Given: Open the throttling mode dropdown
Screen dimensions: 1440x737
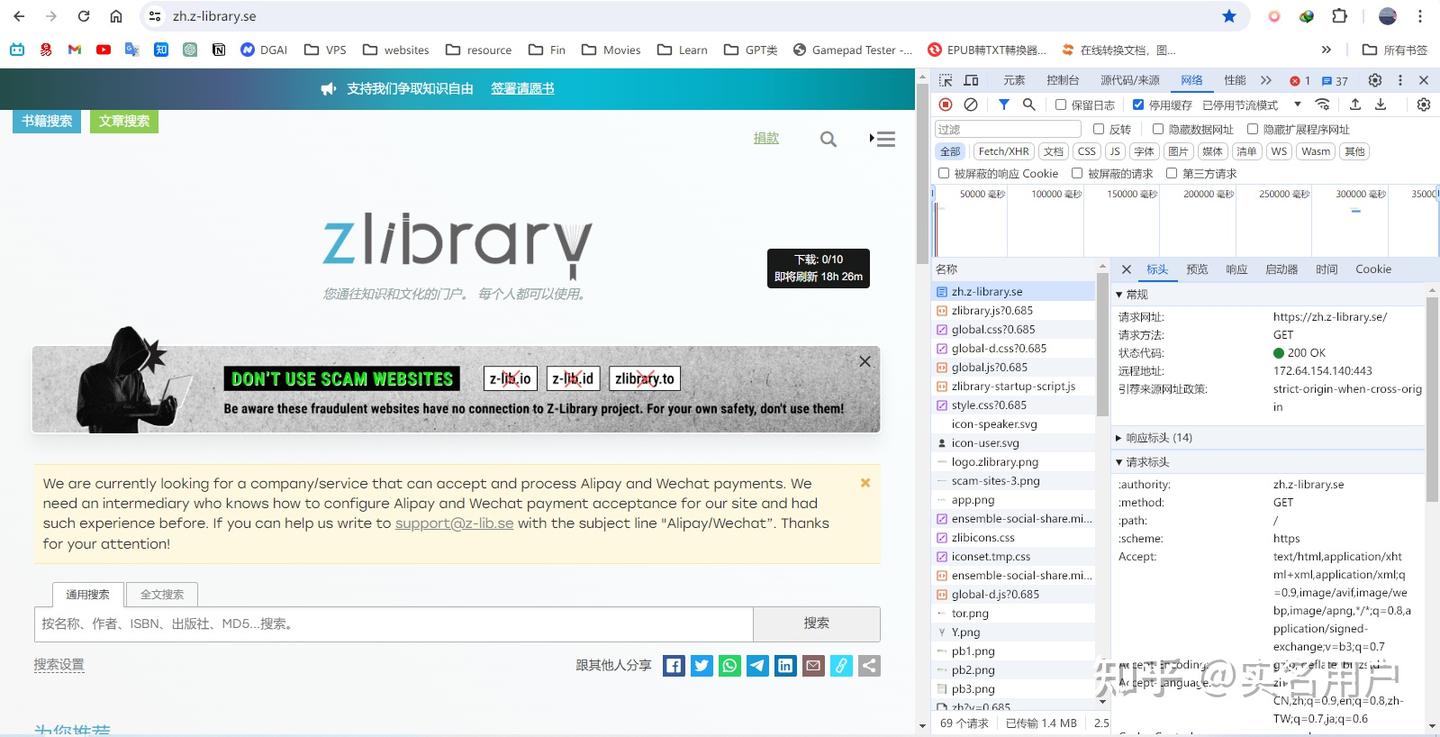Looking at the screenshot, I should click(1297, 104).
